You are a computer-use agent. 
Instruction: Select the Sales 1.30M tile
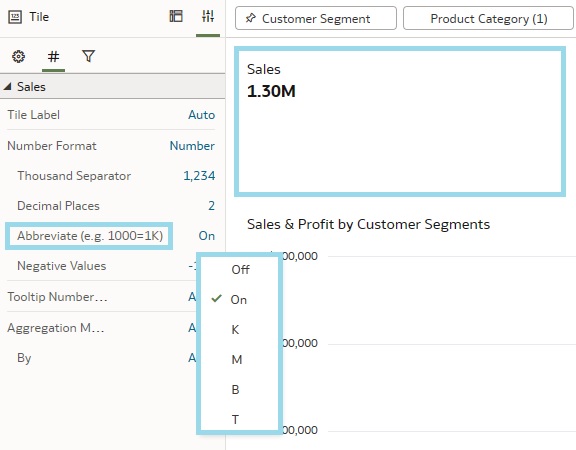400,122
